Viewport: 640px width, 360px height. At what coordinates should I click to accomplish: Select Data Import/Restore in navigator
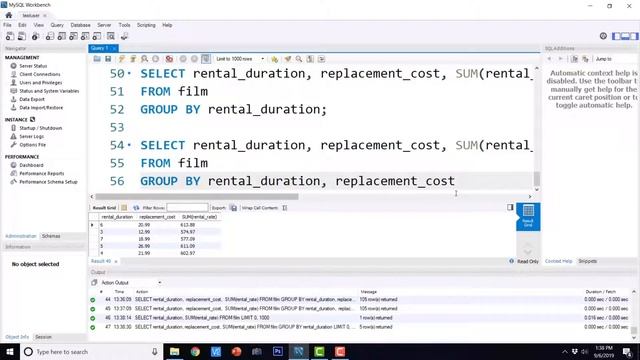tap(41, 108)
